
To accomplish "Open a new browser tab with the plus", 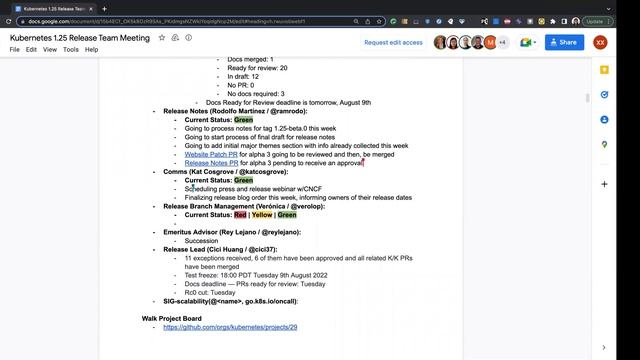I will point(104,9).
